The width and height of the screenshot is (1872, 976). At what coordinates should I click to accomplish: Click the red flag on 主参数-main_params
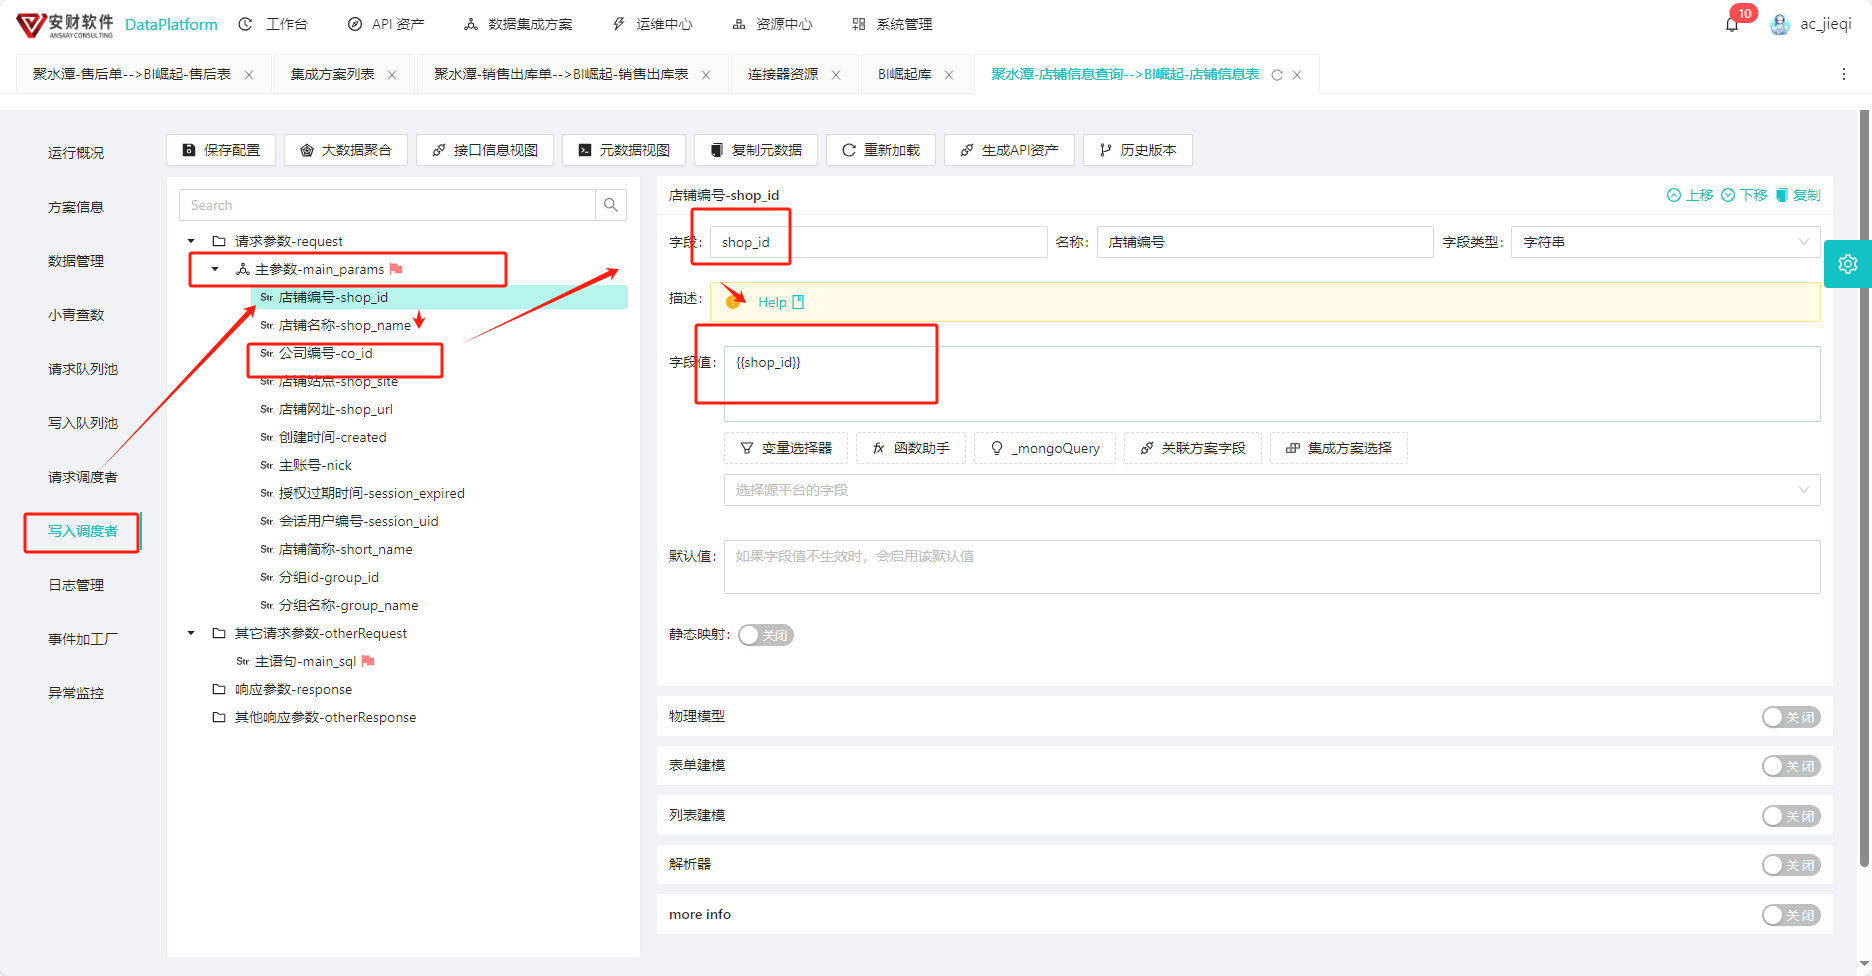pos(396,269)
